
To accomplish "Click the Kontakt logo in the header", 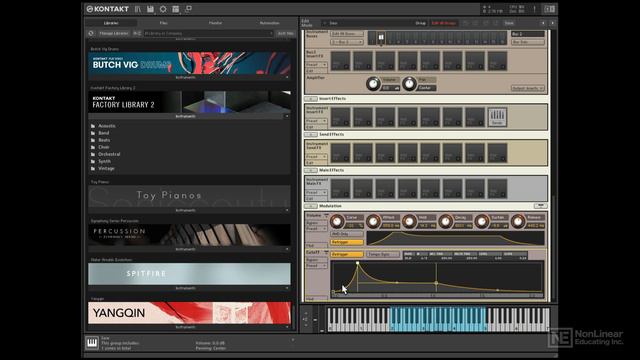I will [108, 9].
